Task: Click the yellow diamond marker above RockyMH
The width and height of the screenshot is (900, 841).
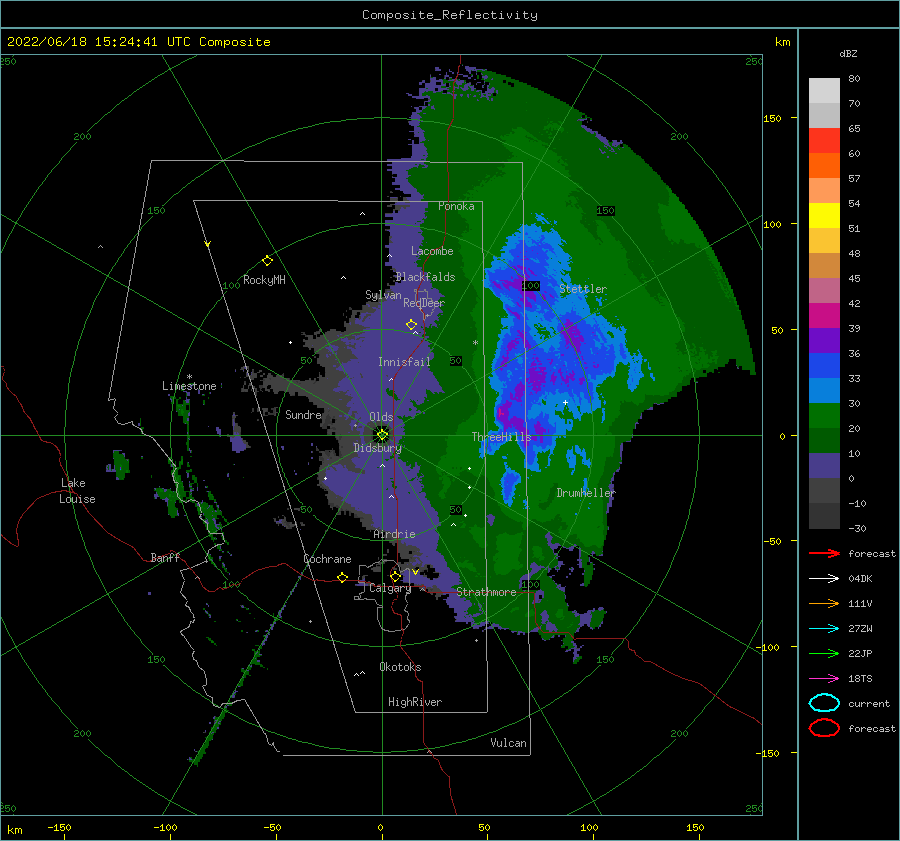Action: 267,261
